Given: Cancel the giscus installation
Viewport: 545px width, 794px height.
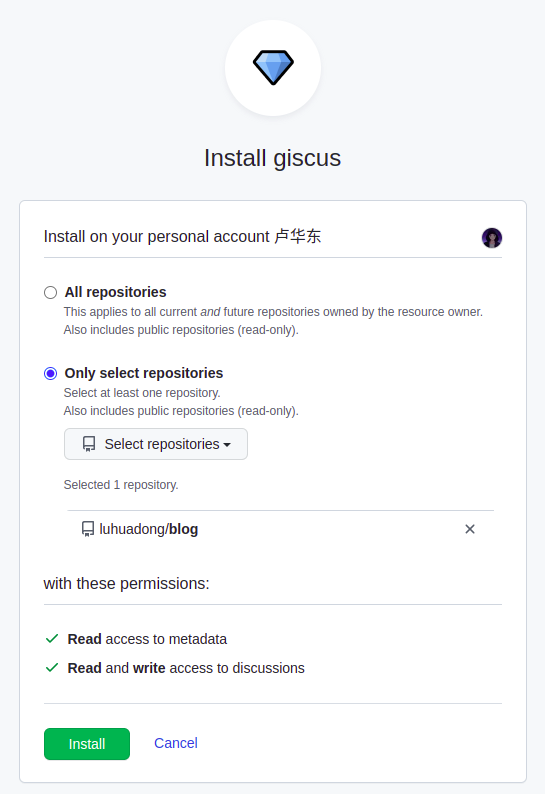Looking at the screenshot, I should 176,743.
